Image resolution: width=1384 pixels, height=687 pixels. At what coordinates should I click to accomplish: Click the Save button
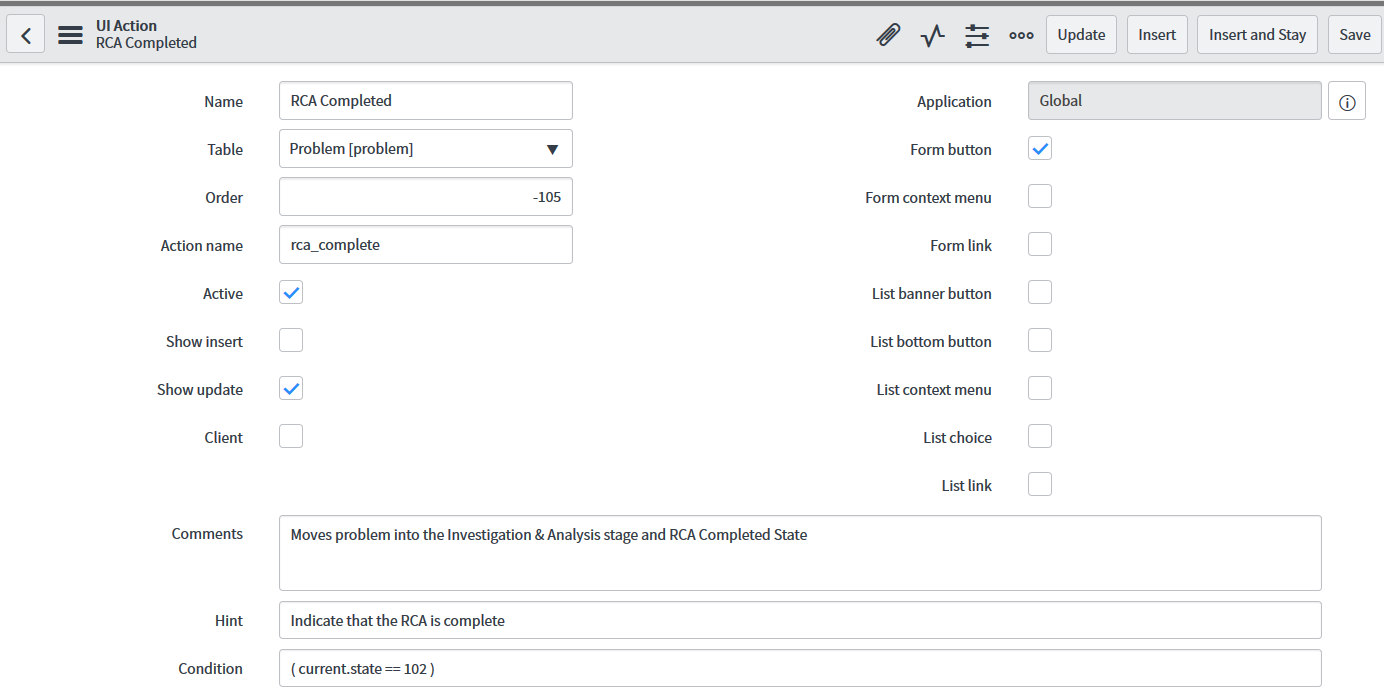(x=1355, y=35)
